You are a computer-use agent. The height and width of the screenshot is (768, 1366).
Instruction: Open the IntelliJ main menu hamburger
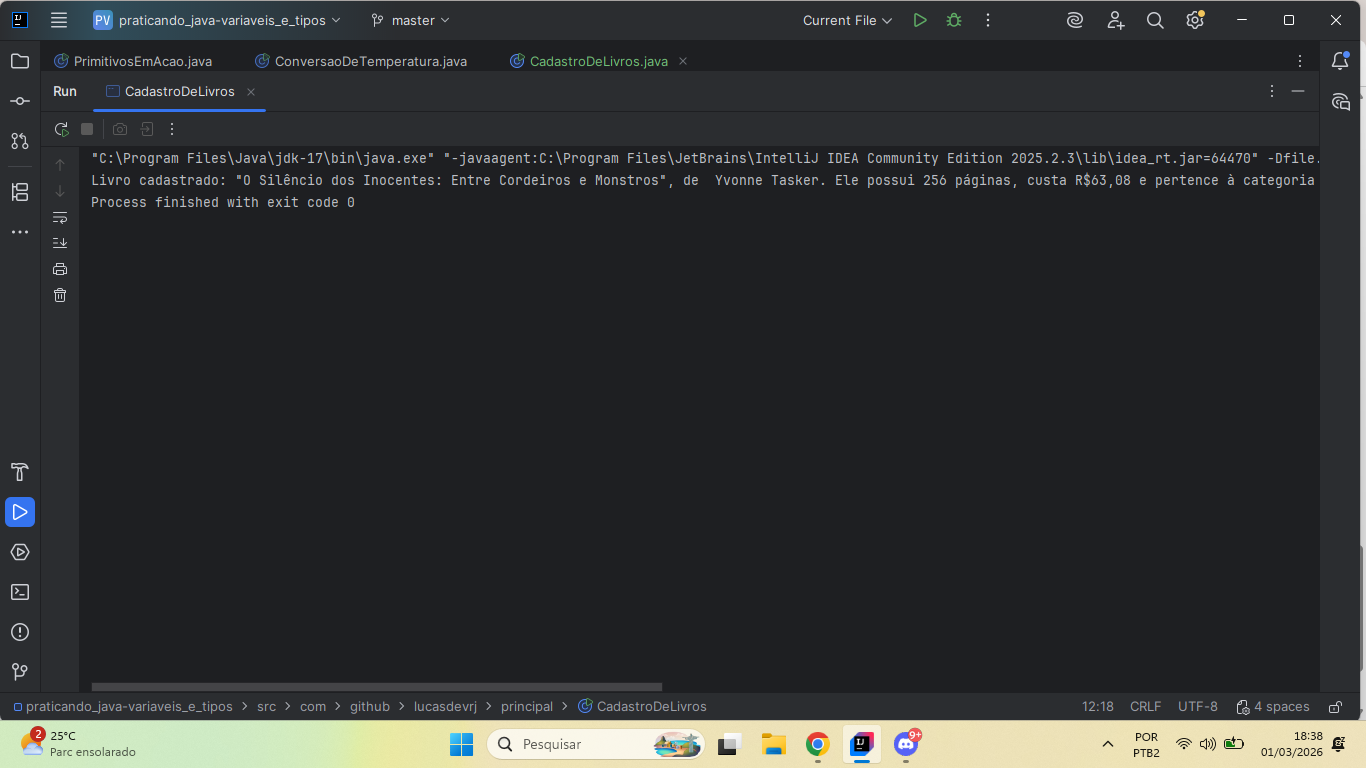[59, 20]
